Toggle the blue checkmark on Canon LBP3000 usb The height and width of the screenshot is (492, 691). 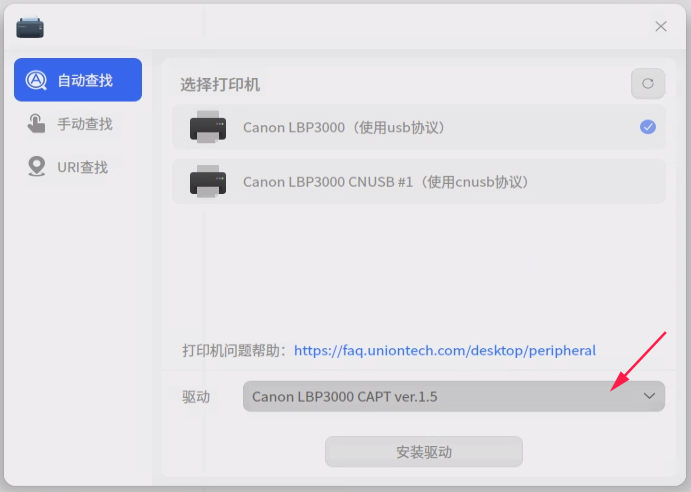pyautogui.click(x=647, y=127)
